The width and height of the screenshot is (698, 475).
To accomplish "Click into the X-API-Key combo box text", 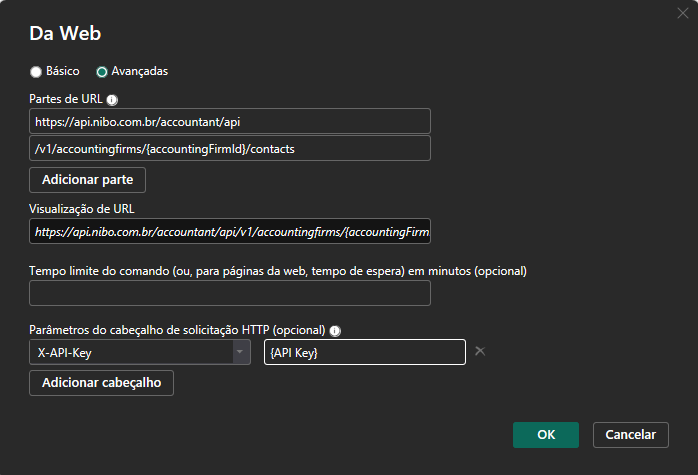I will pyautogui.click(x=131, y=352).
